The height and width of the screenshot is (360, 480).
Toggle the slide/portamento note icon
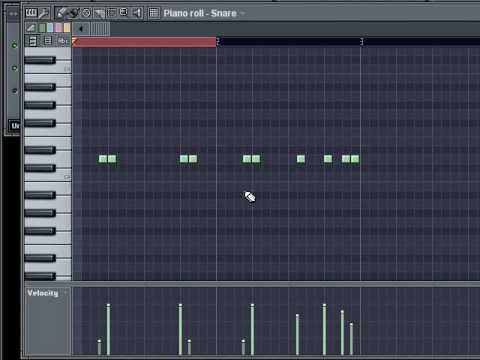coord(31,28)
